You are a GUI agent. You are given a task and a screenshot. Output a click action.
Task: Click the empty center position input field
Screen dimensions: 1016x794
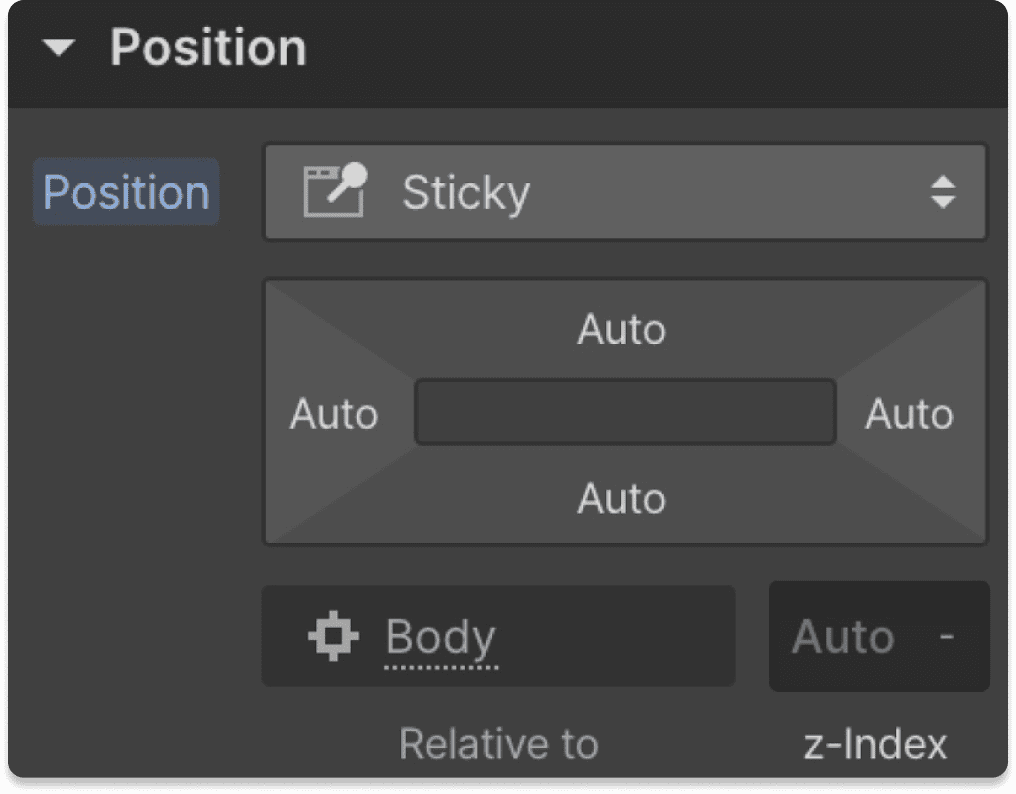pos(625,411)
